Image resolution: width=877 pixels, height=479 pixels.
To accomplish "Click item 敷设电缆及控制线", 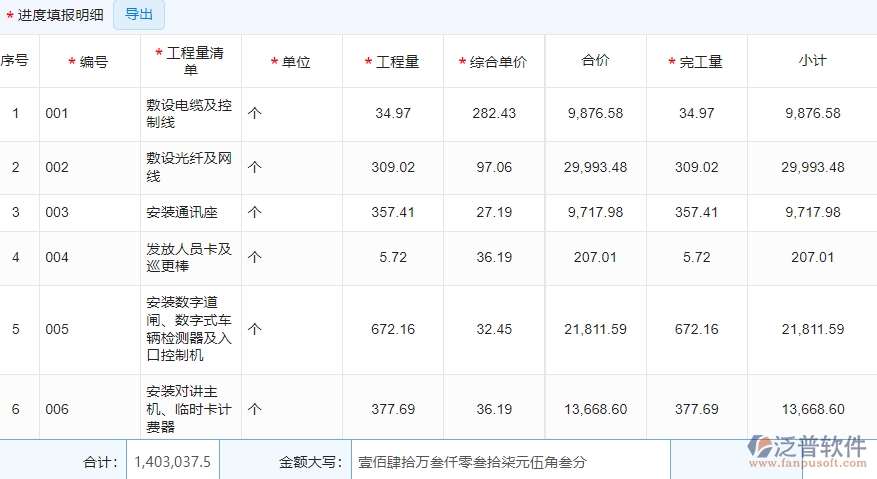I will coord(189,114).
